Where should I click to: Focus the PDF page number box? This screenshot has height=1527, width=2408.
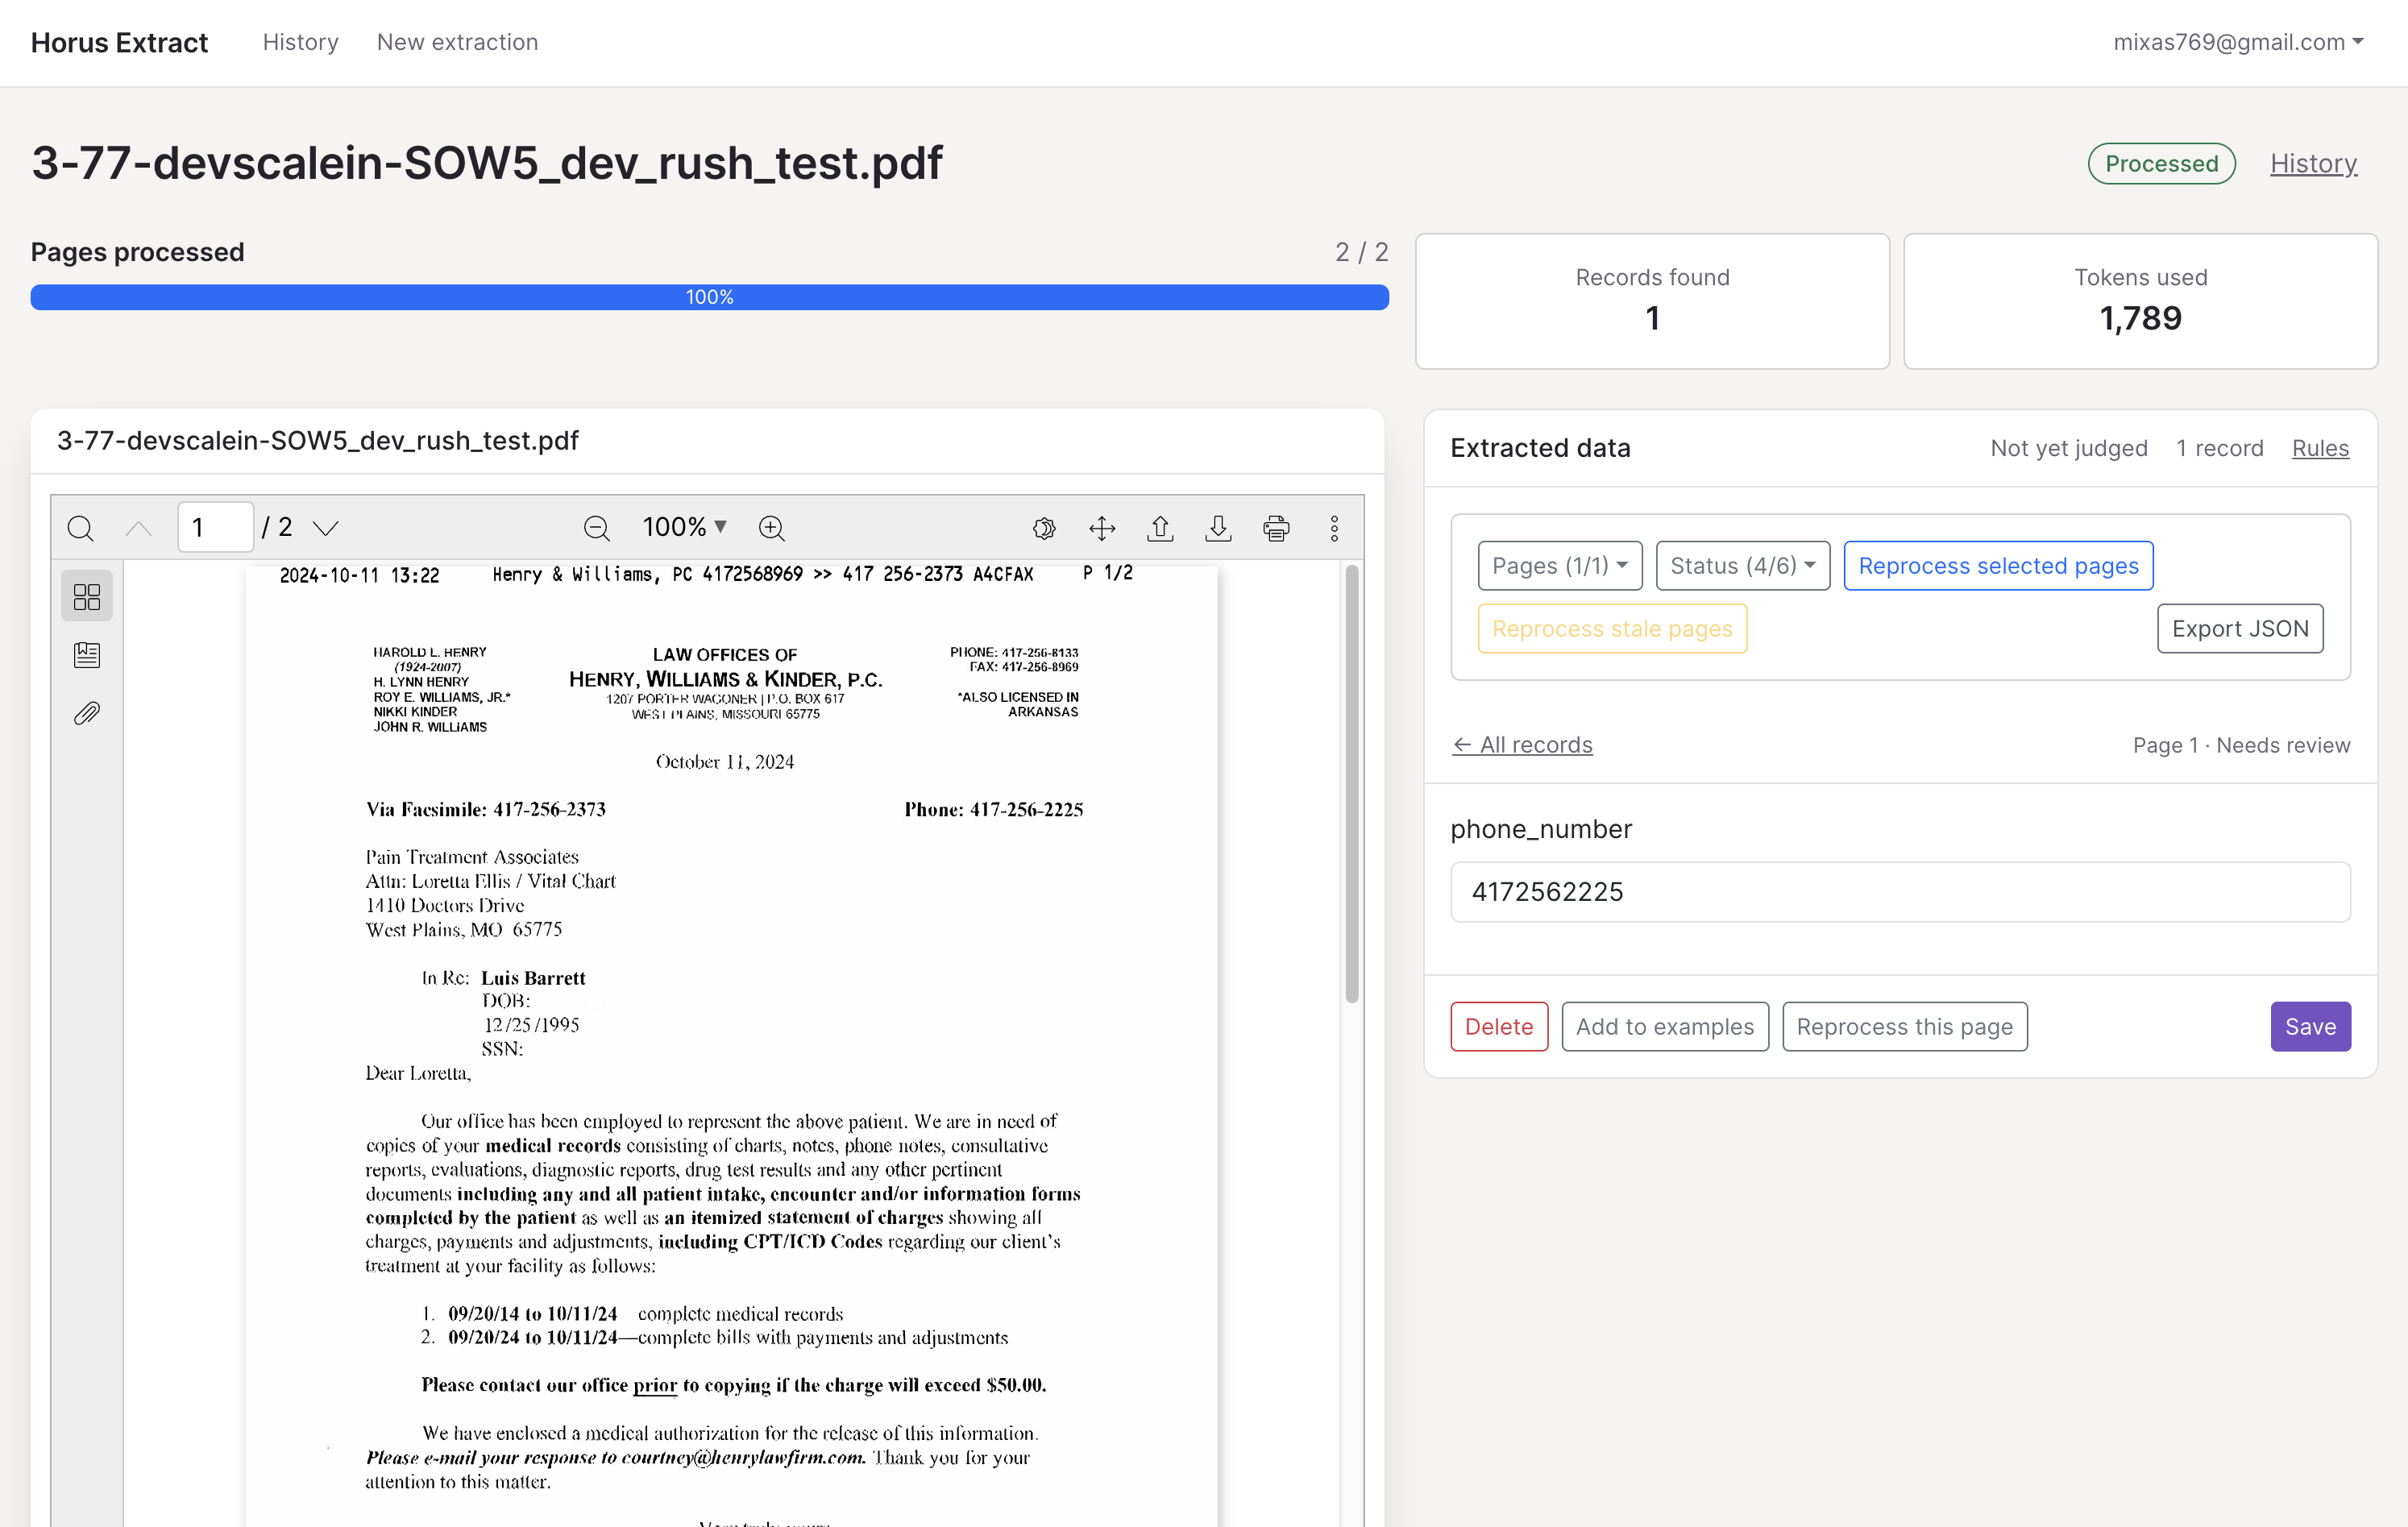(x=215, y=527)
